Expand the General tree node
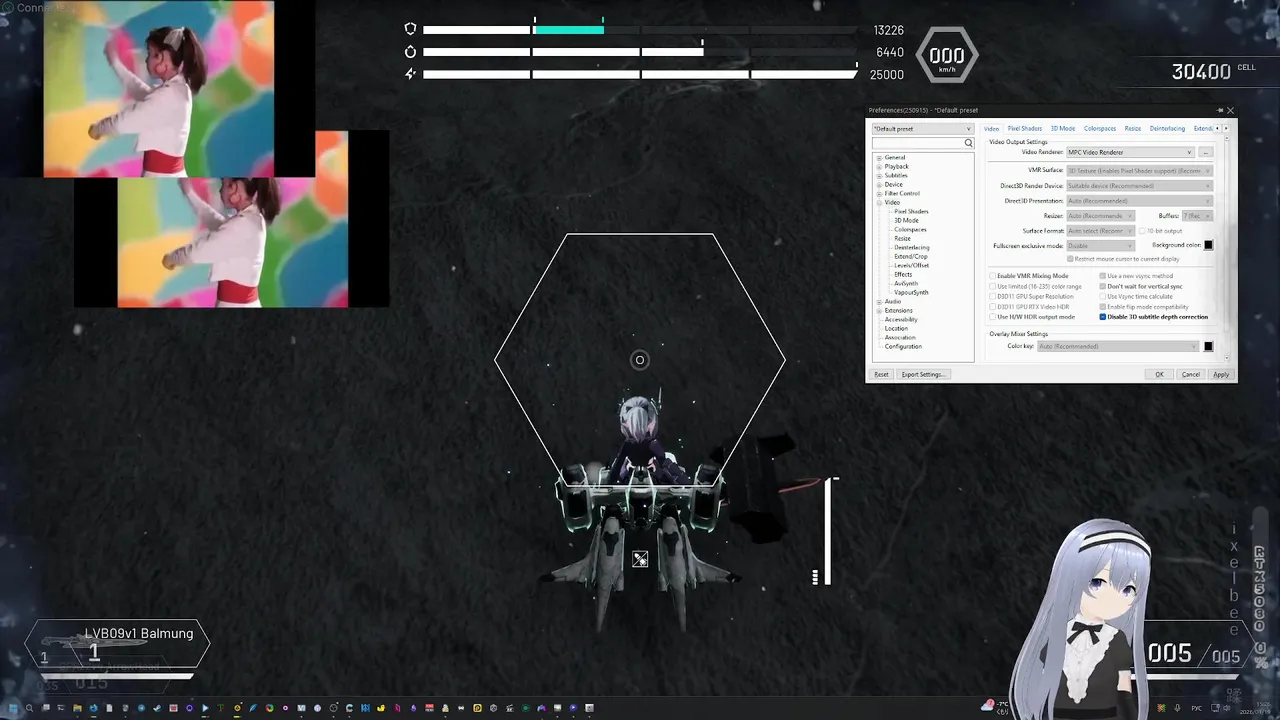Viewport: 1280px width, 720px height. (x=879, y=157)
